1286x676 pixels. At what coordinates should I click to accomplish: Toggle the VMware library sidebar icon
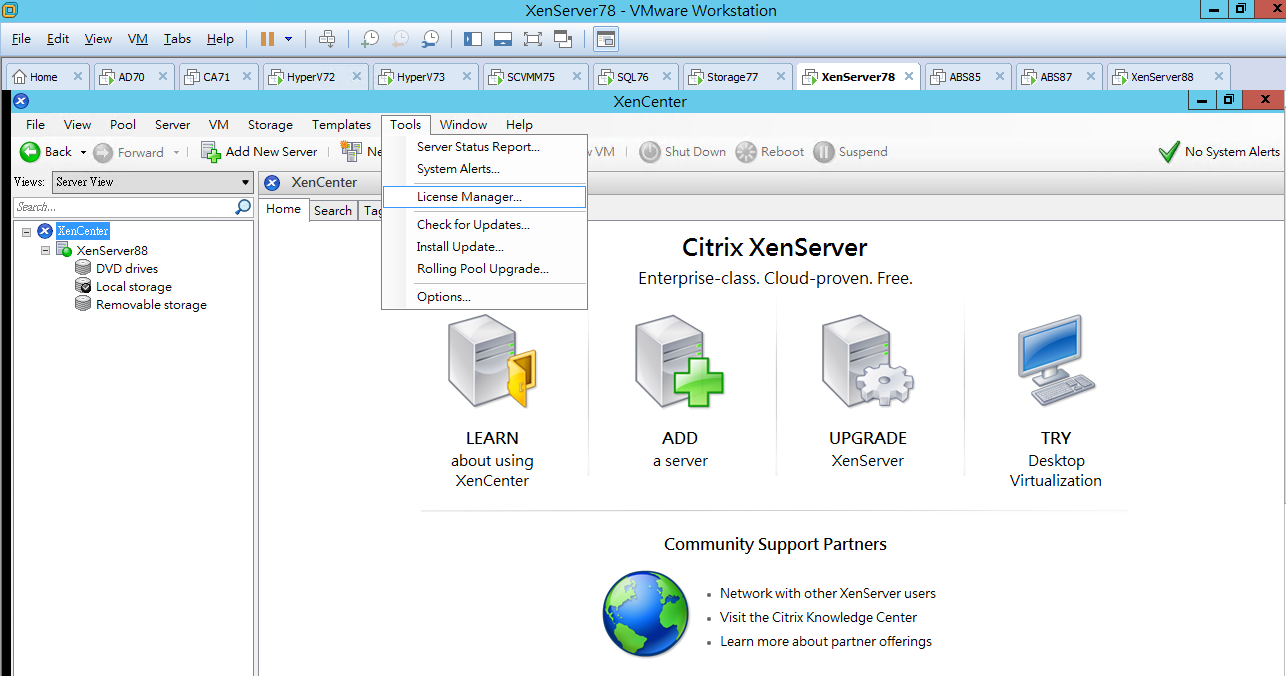tap(473, 39)
